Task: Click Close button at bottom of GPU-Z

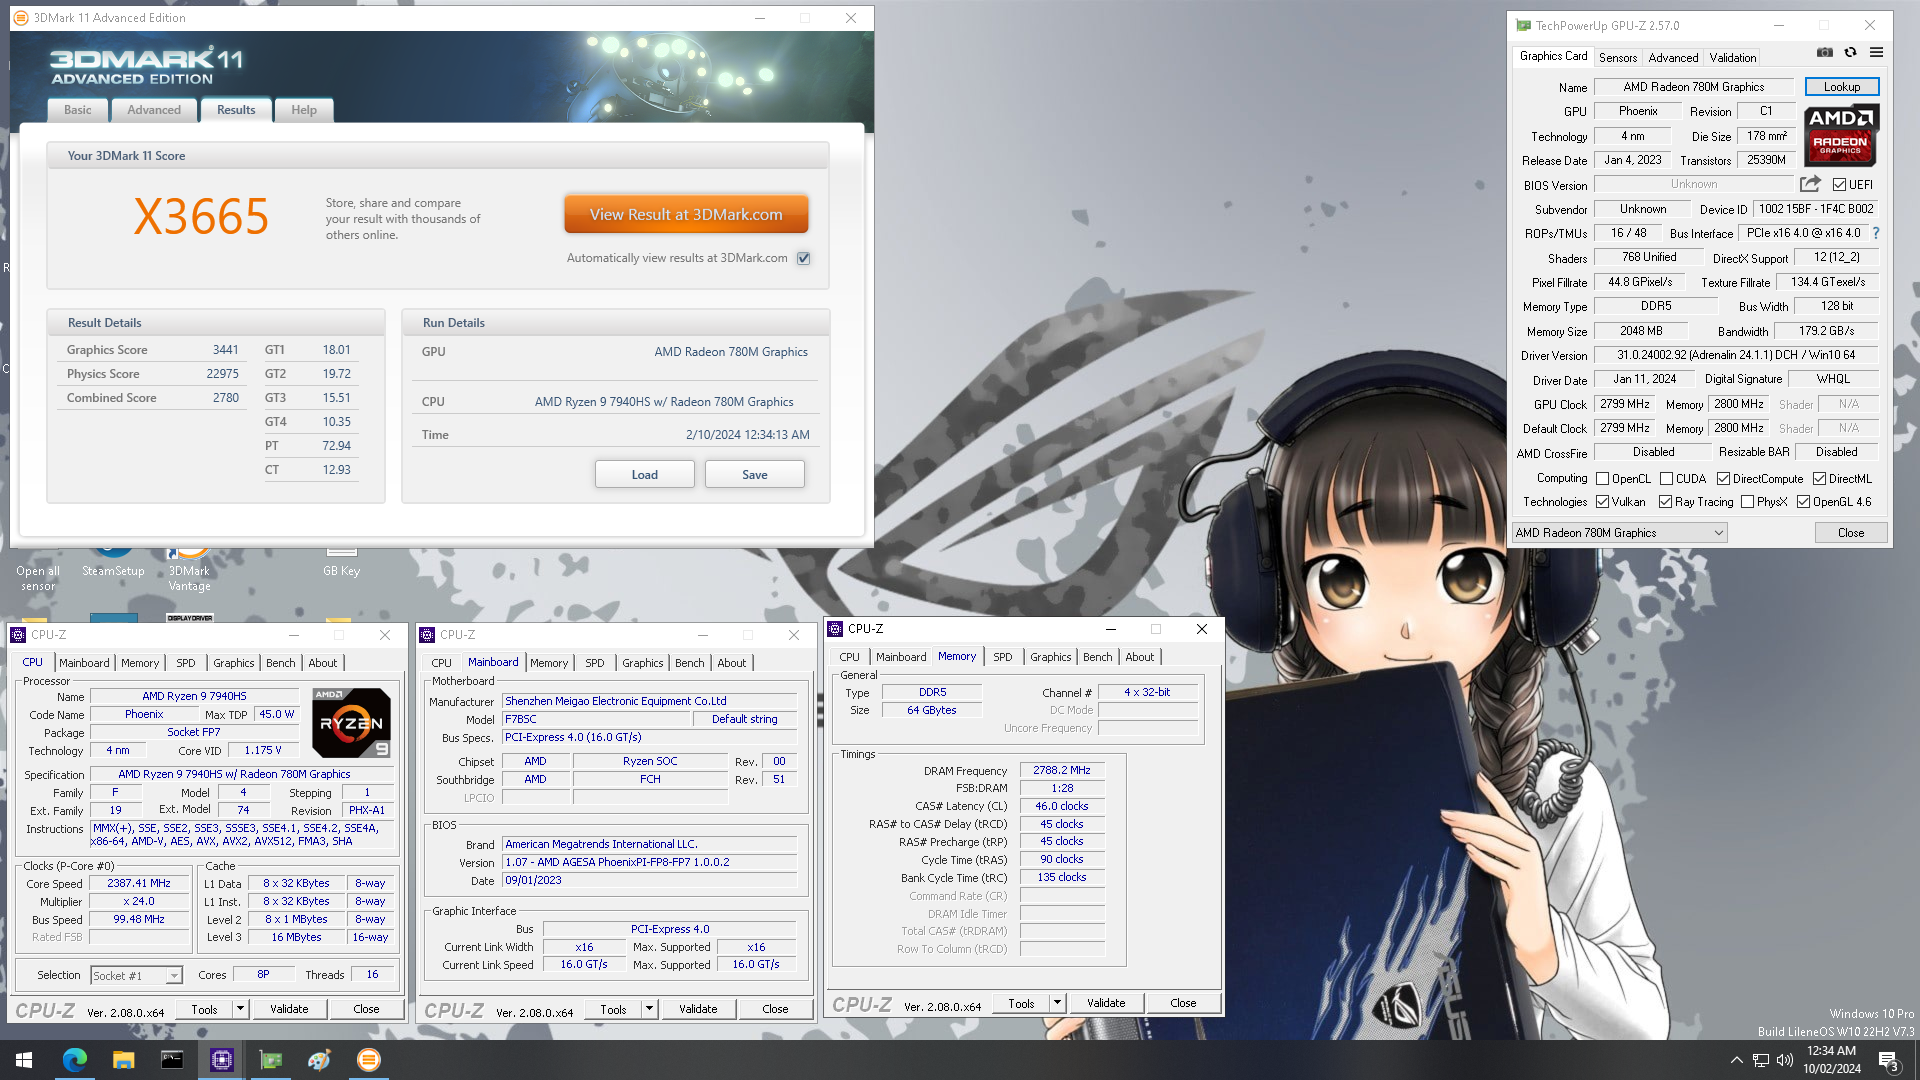Action: (1851, 533)
